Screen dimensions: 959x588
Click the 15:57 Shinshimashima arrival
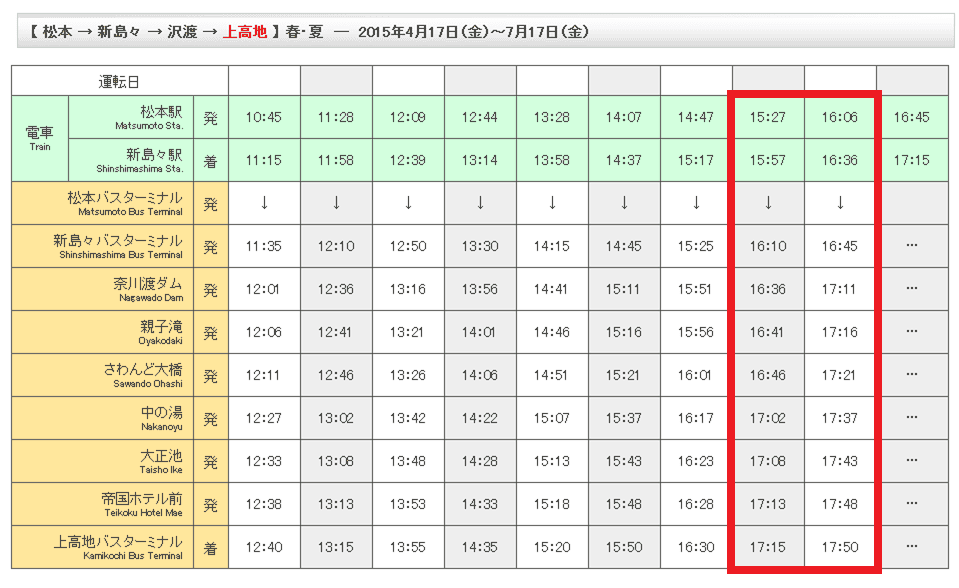point(768,160)
